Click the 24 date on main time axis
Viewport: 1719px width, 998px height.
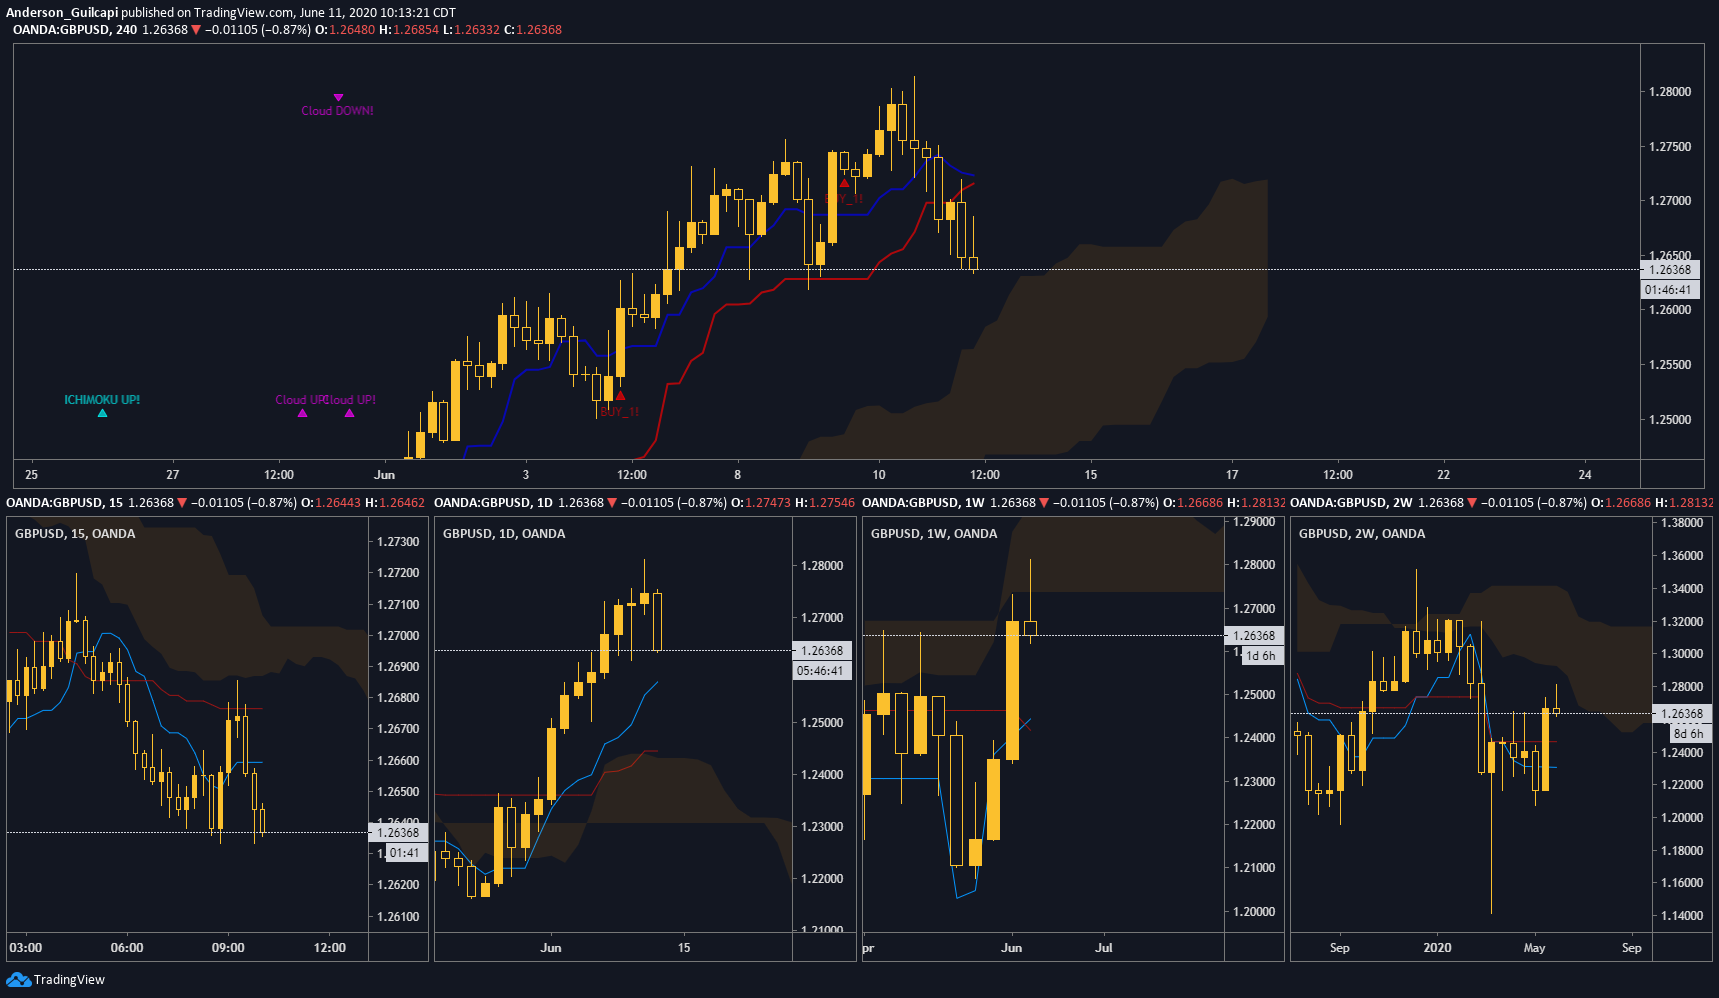pos(1585,475)
